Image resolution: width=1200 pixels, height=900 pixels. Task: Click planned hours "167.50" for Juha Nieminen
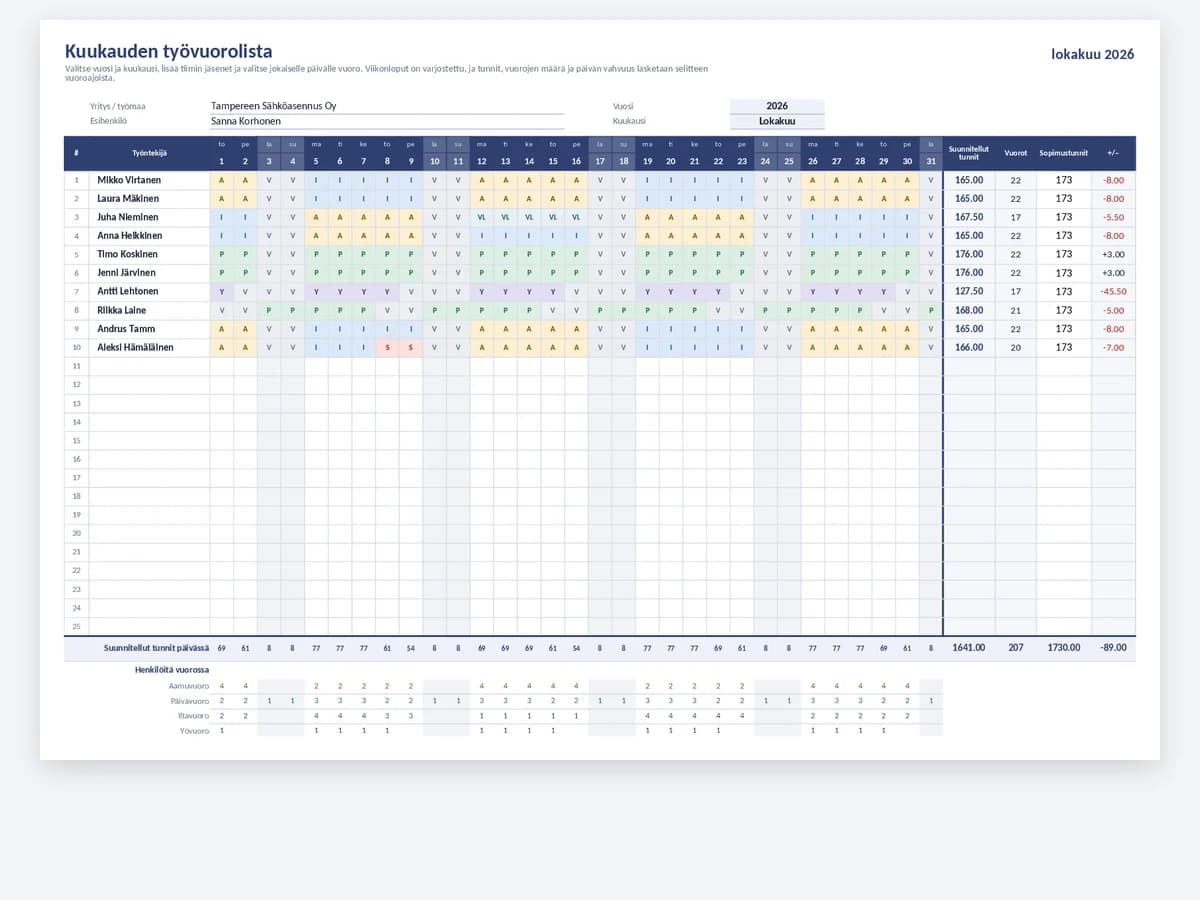coord(969,217)
